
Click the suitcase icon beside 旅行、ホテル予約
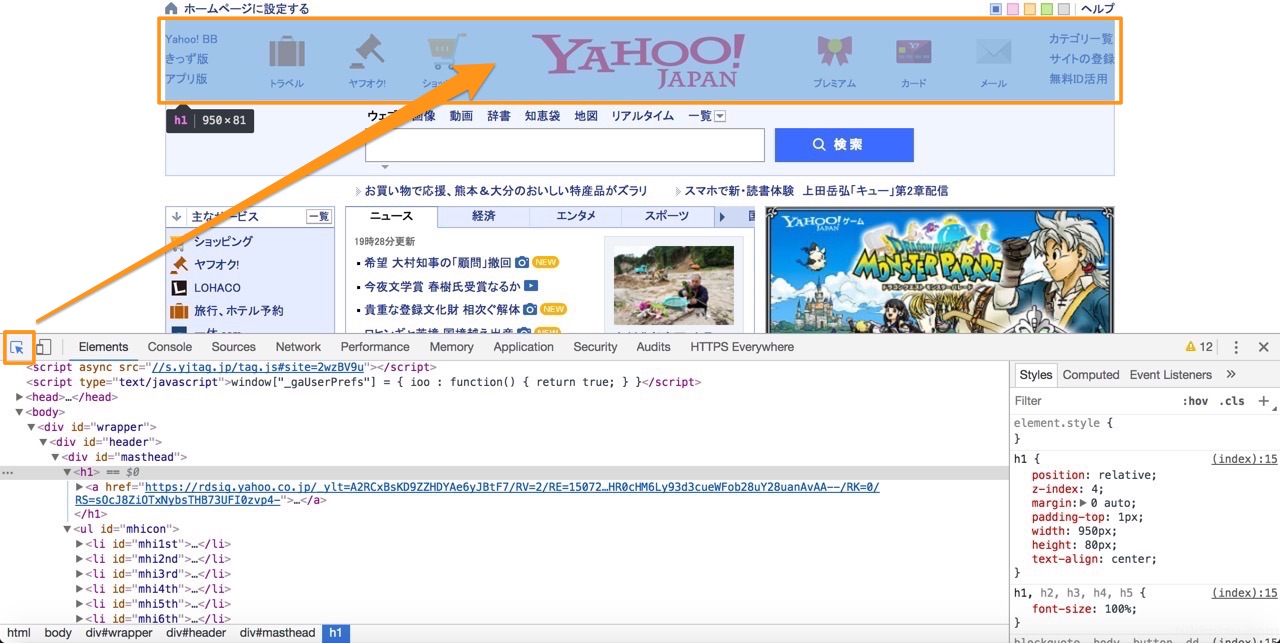click(179, 311)
